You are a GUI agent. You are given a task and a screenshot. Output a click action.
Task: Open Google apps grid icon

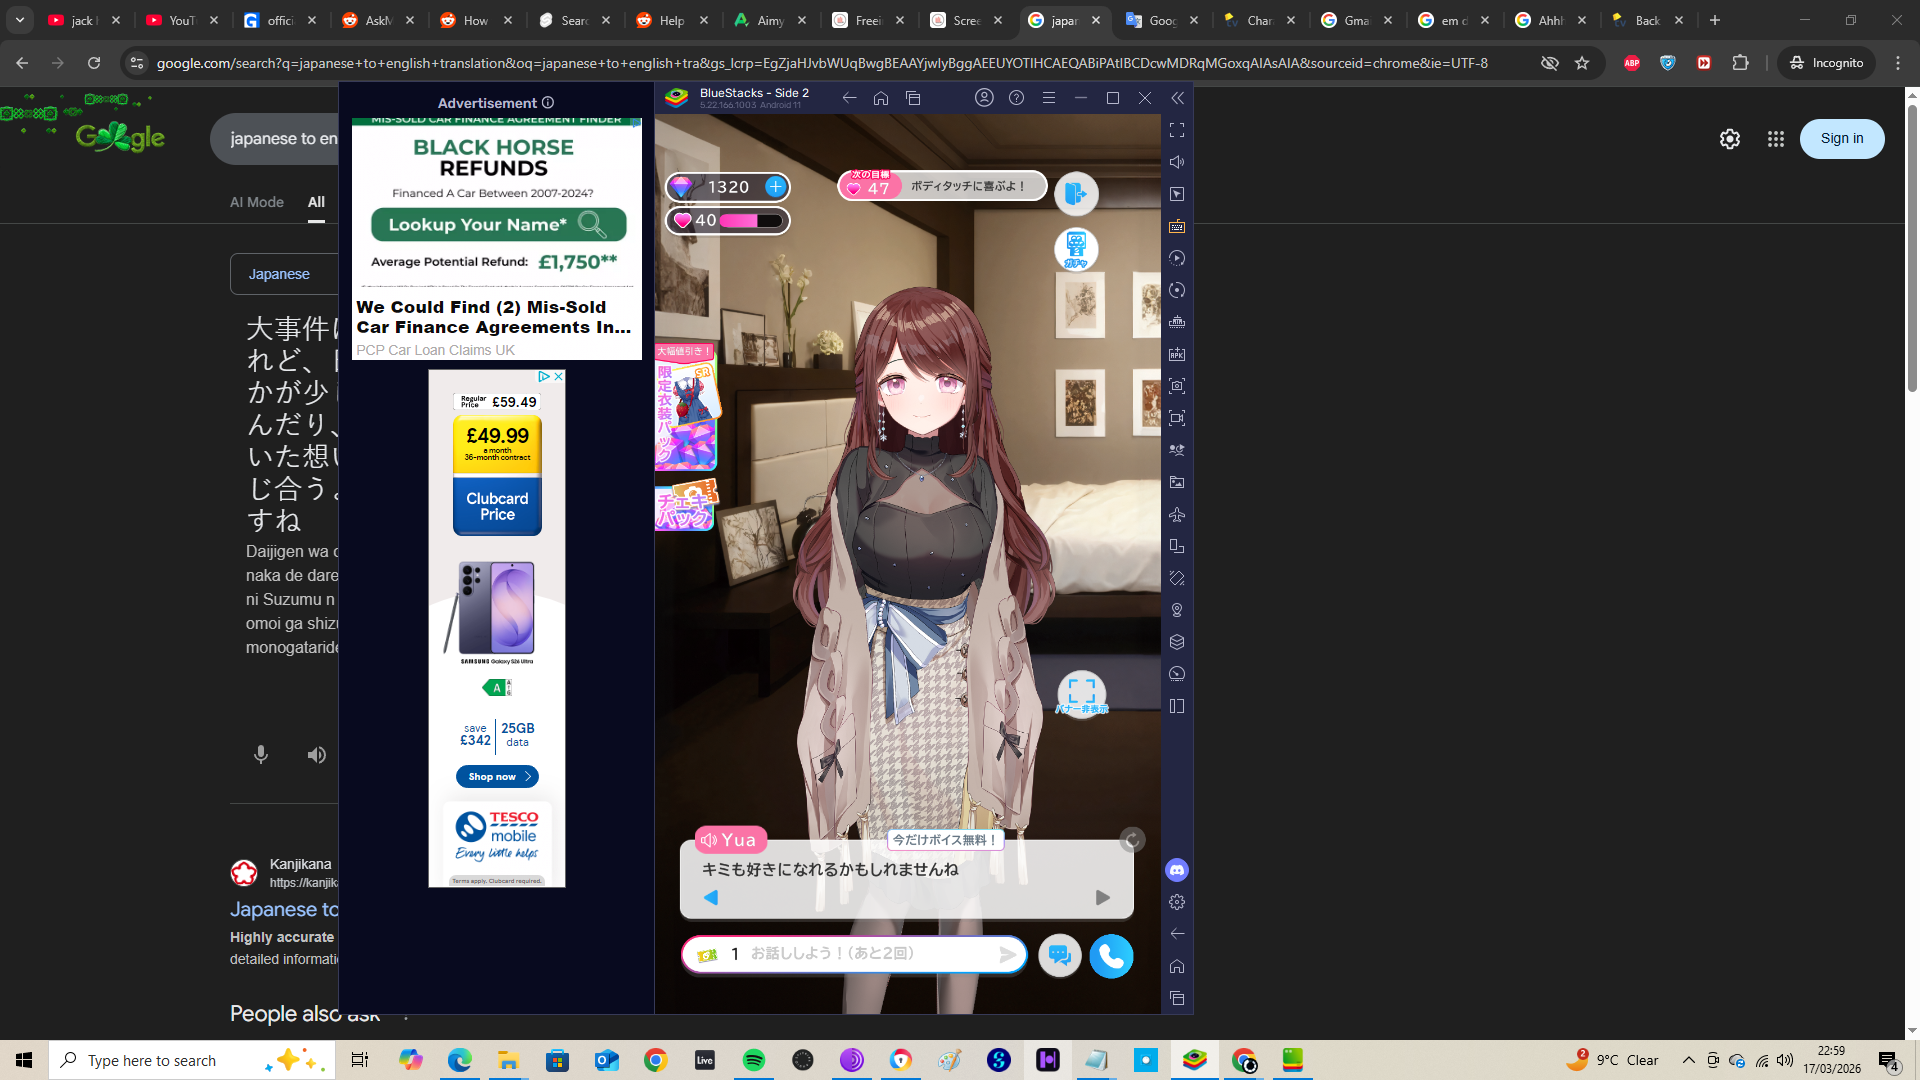(x=1776, y=139)
